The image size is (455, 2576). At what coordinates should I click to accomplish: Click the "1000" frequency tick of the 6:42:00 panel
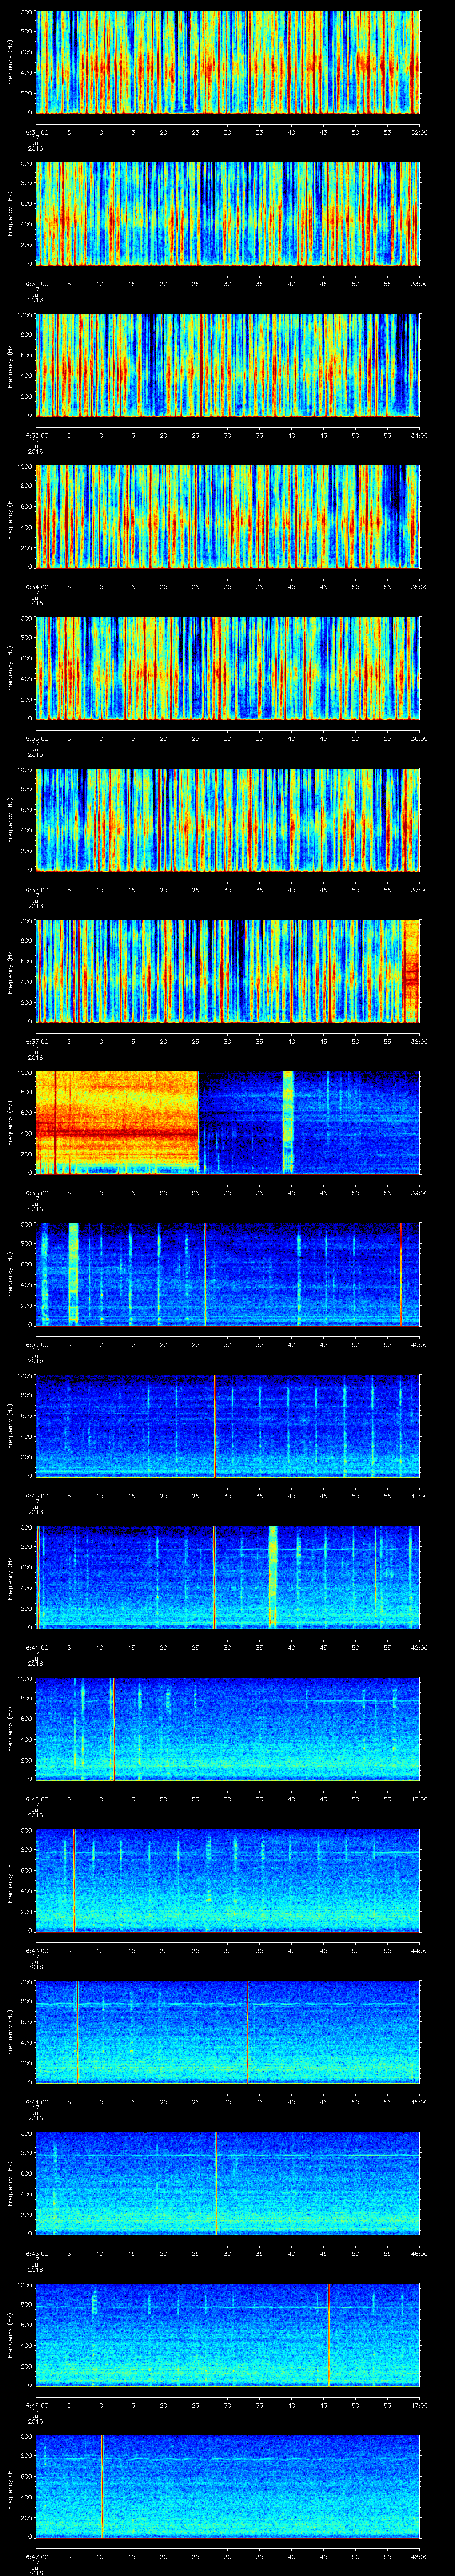(x=25, y=1680)
